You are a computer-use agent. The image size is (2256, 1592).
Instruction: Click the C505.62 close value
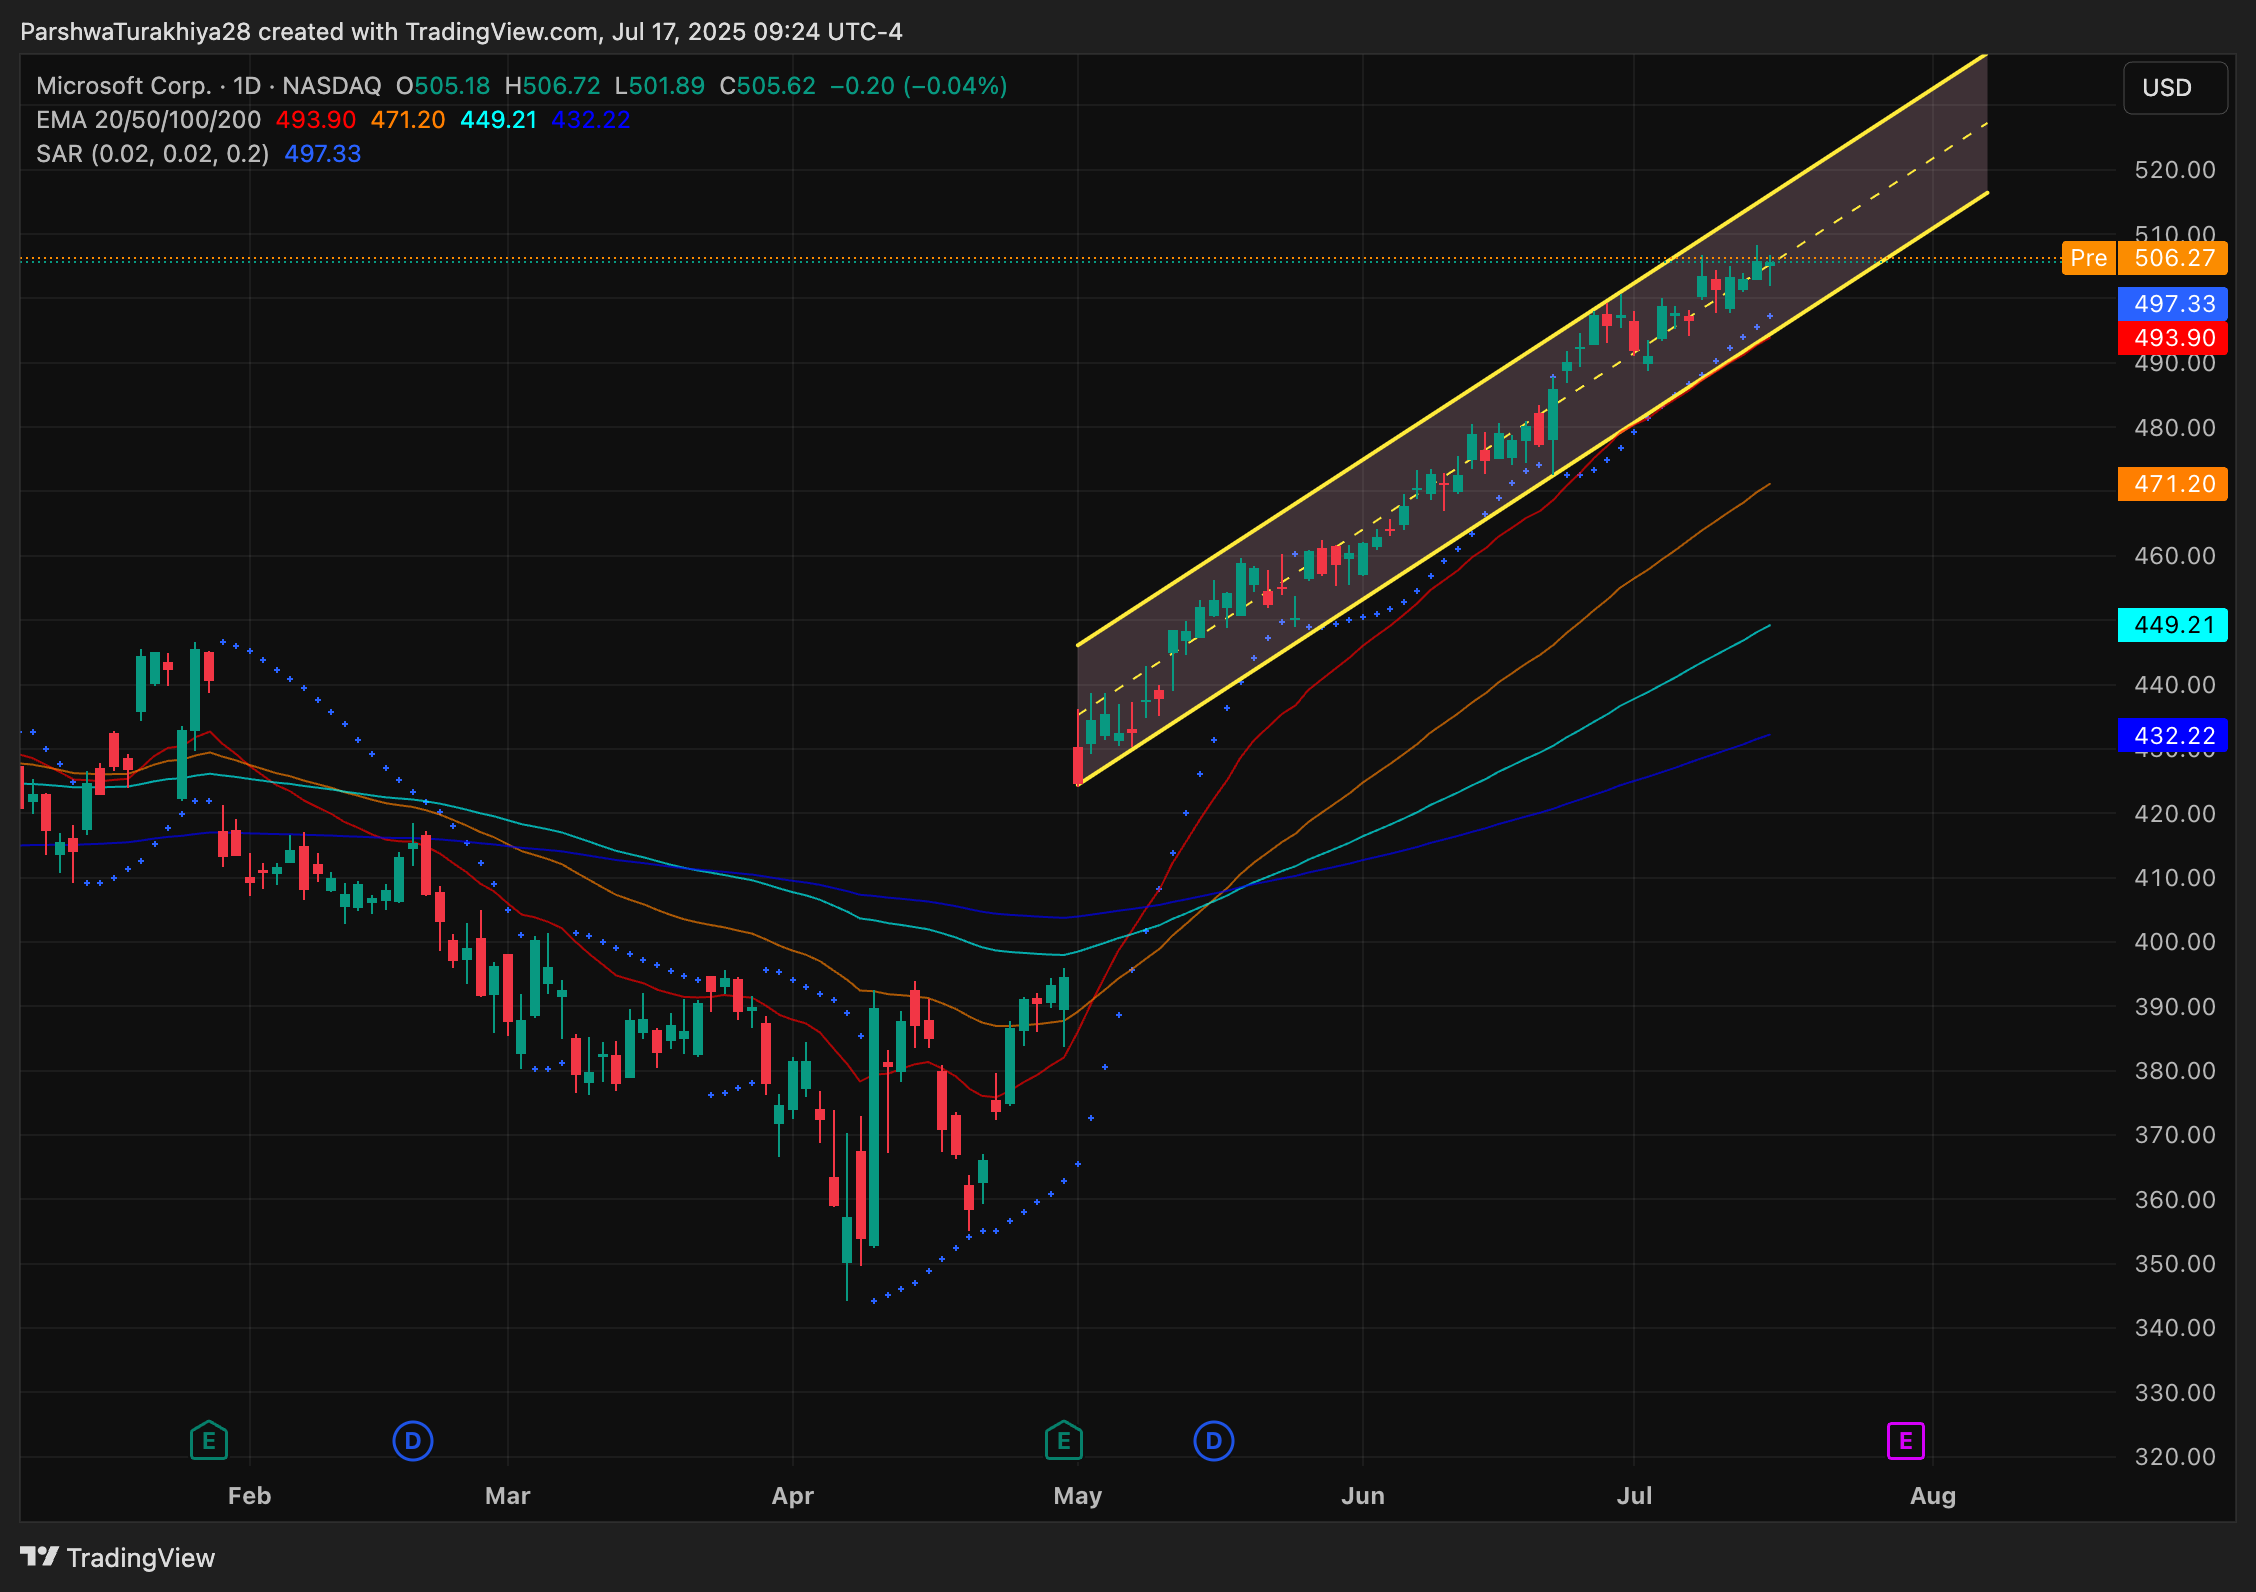click(768, 86)
